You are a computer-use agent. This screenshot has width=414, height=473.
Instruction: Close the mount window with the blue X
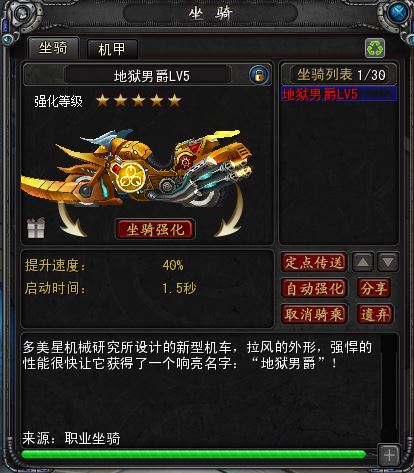398,14
